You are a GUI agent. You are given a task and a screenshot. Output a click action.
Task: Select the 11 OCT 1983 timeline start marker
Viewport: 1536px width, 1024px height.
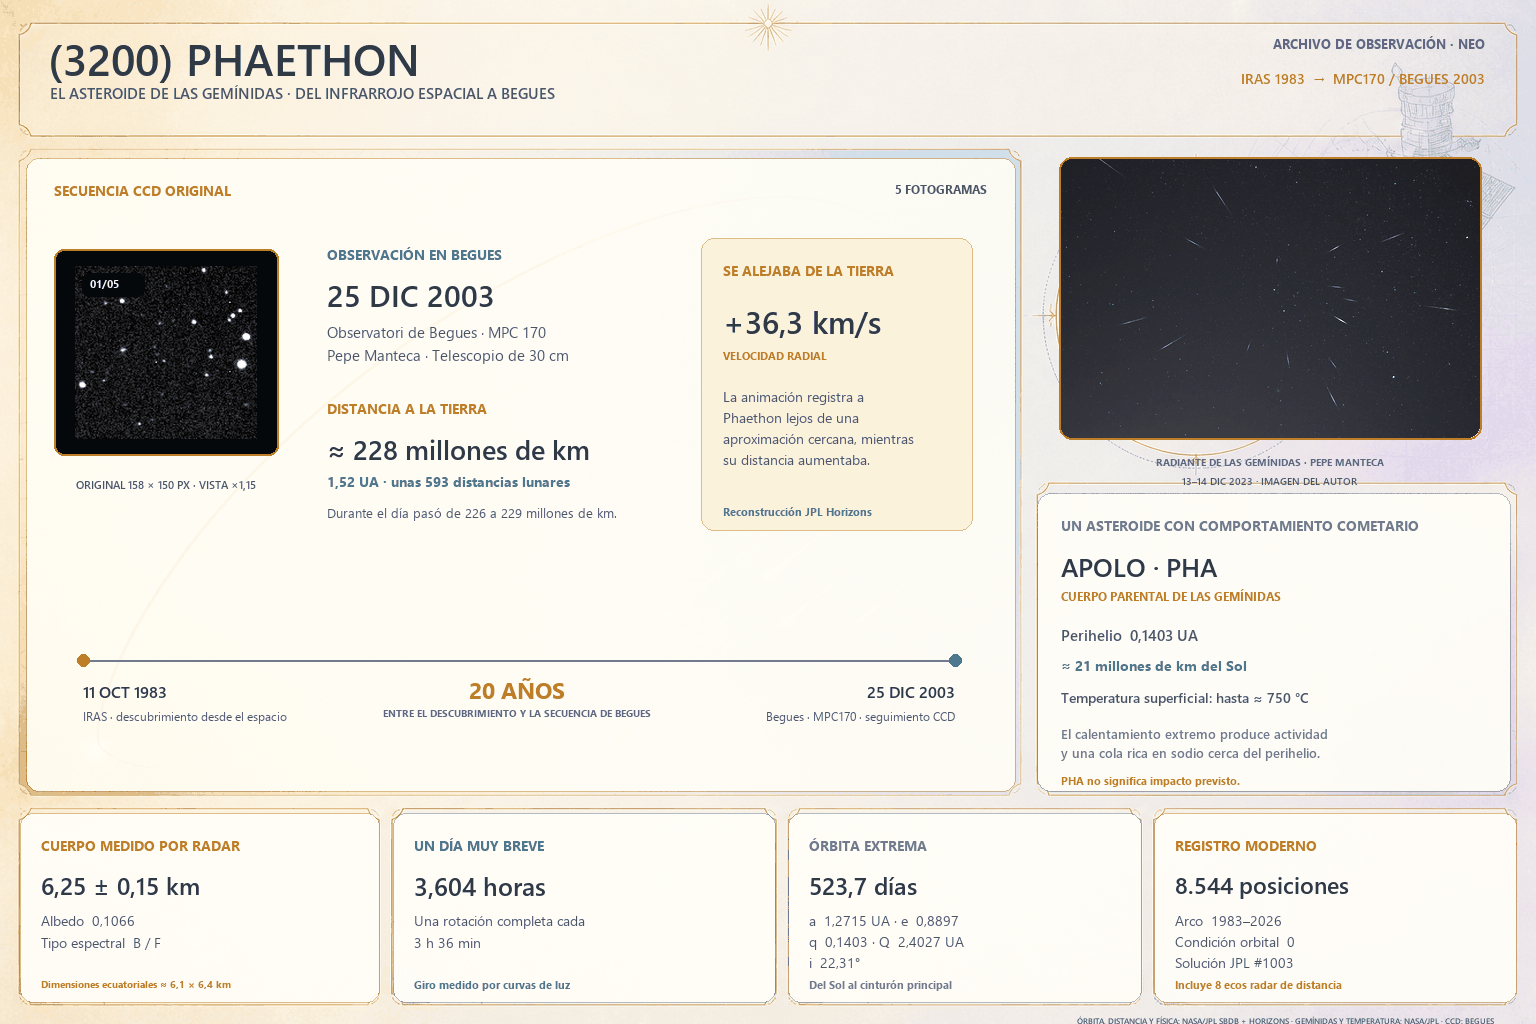pyautogui.click(x=84, y=660)
